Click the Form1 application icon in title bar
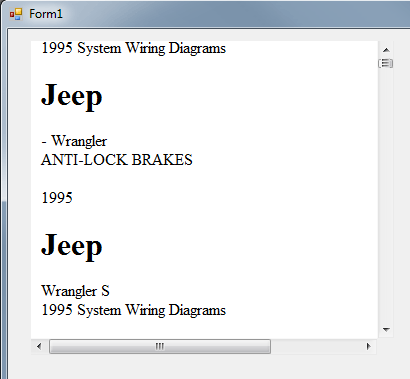Screen dimensions: 410x379 point(16,14)
